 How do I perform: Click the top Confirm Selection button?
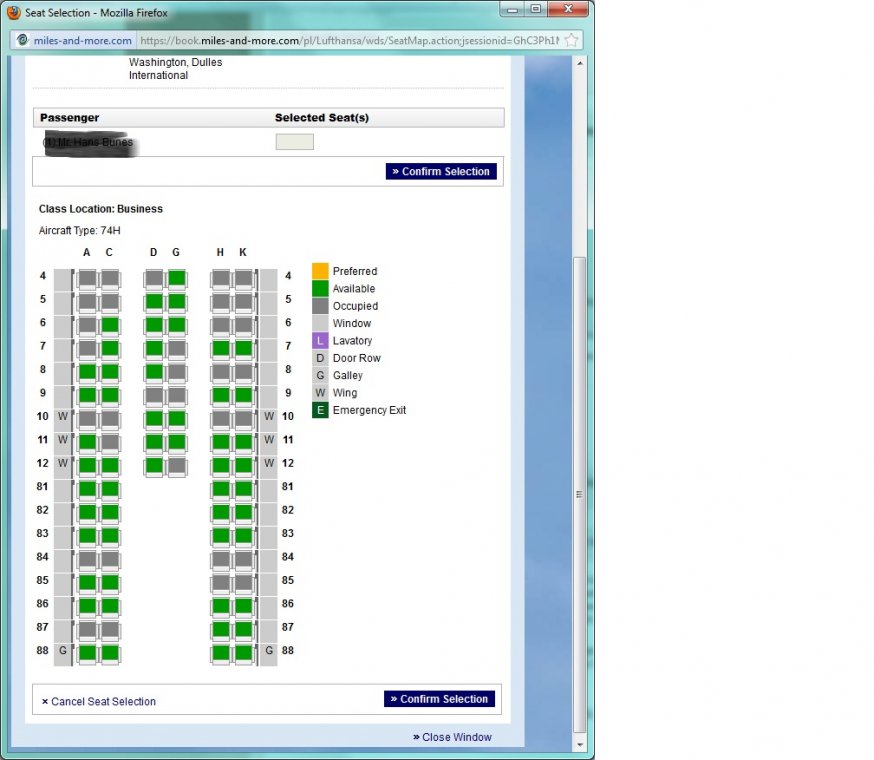coord(441,172)
